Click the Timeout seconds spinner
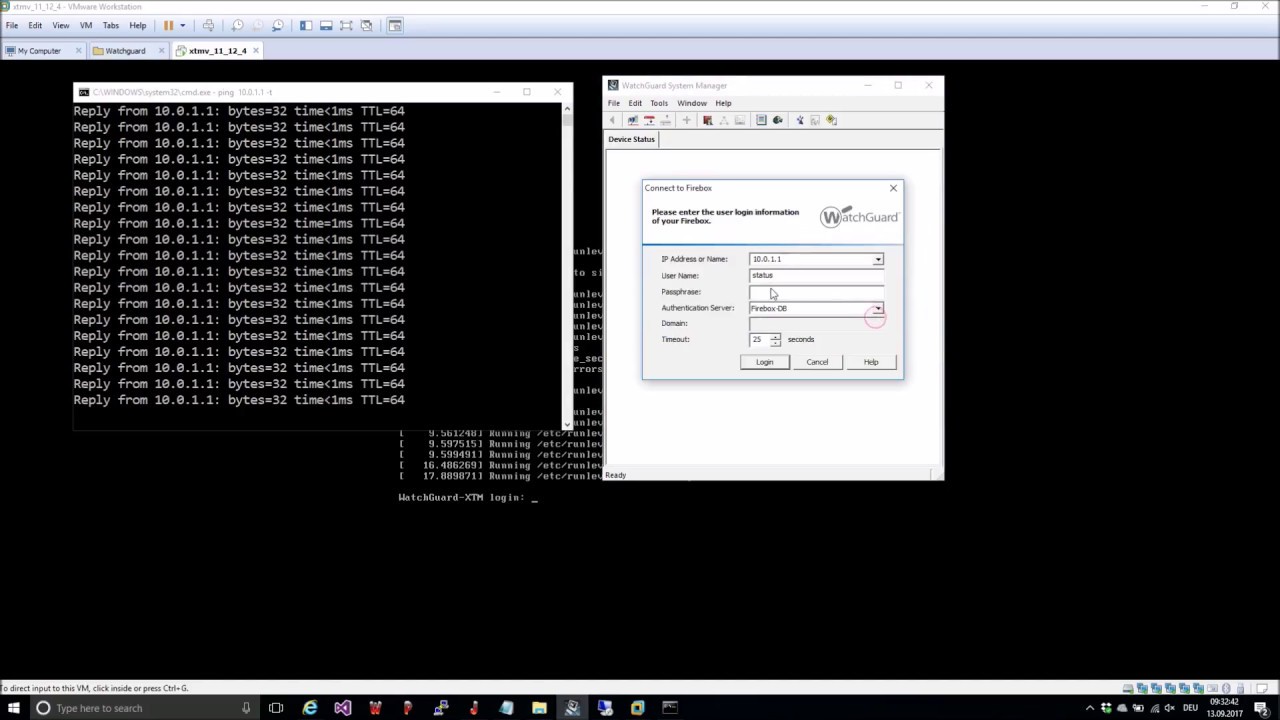Image resolution: width=1280 pixels, height=720 pixels. (x=775, y=339)
